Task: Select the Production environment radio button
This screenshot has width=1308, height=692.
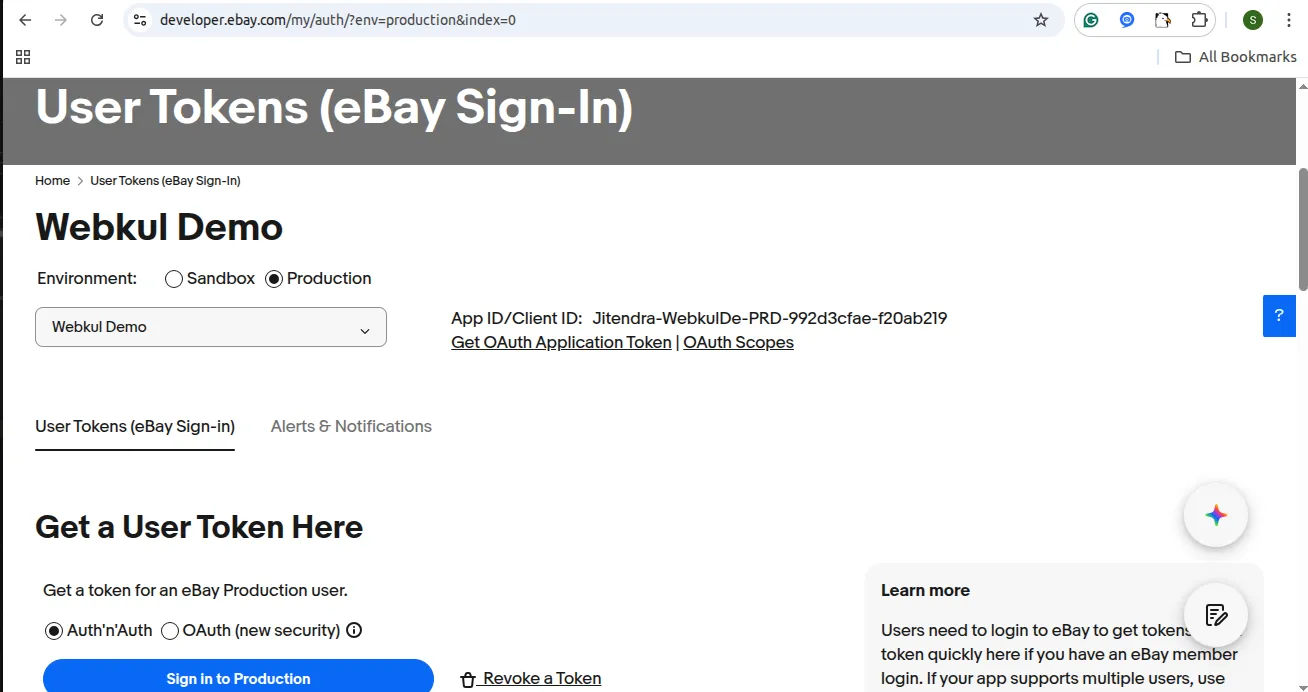Action: (274, 279)
